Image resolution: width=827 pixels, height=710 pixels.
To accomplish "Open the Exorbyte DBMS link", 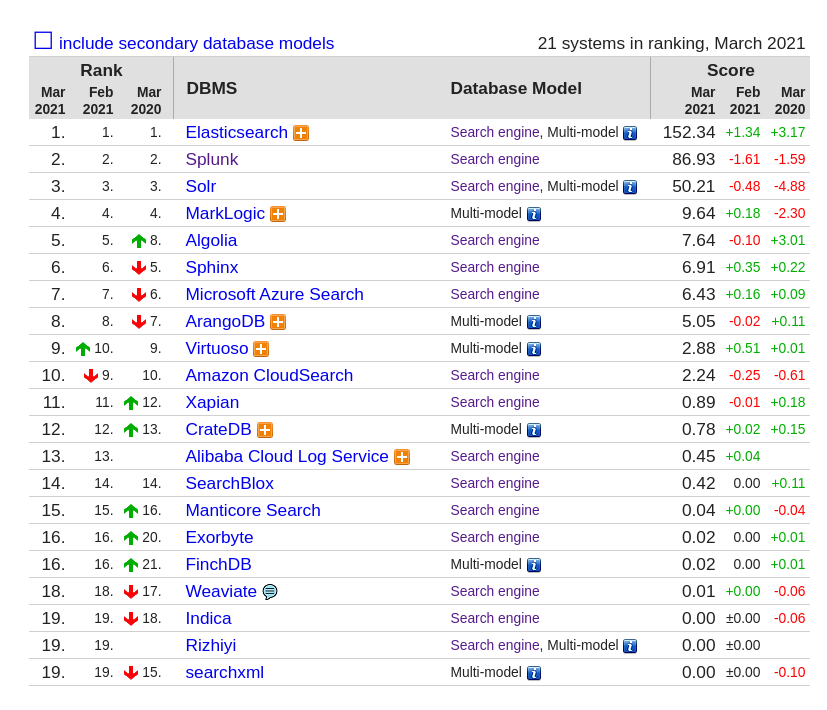I will pyautogui.click(x=219, y=538).
